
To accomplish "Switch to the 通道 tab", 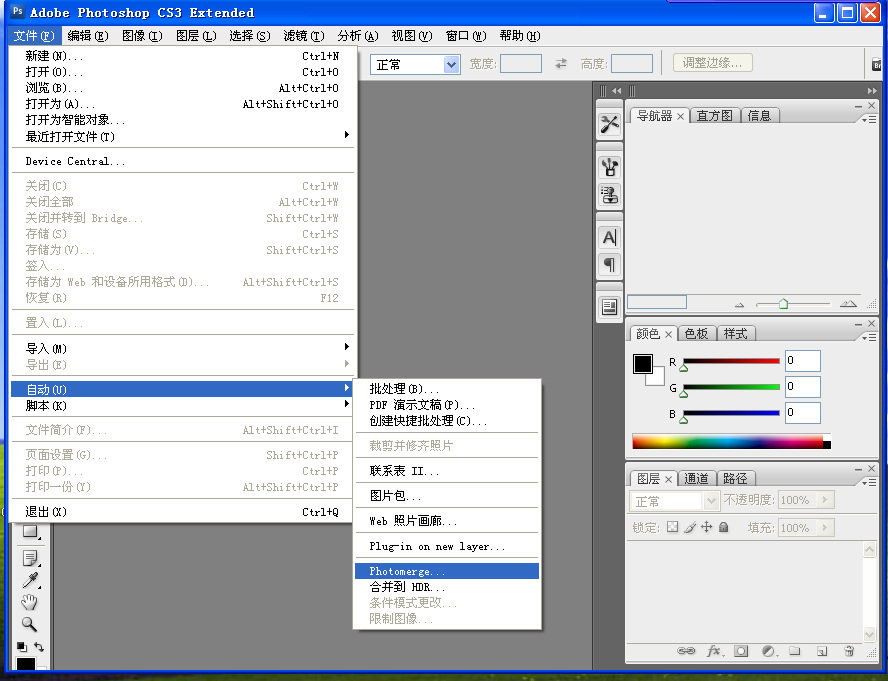I will pos(696,479).
